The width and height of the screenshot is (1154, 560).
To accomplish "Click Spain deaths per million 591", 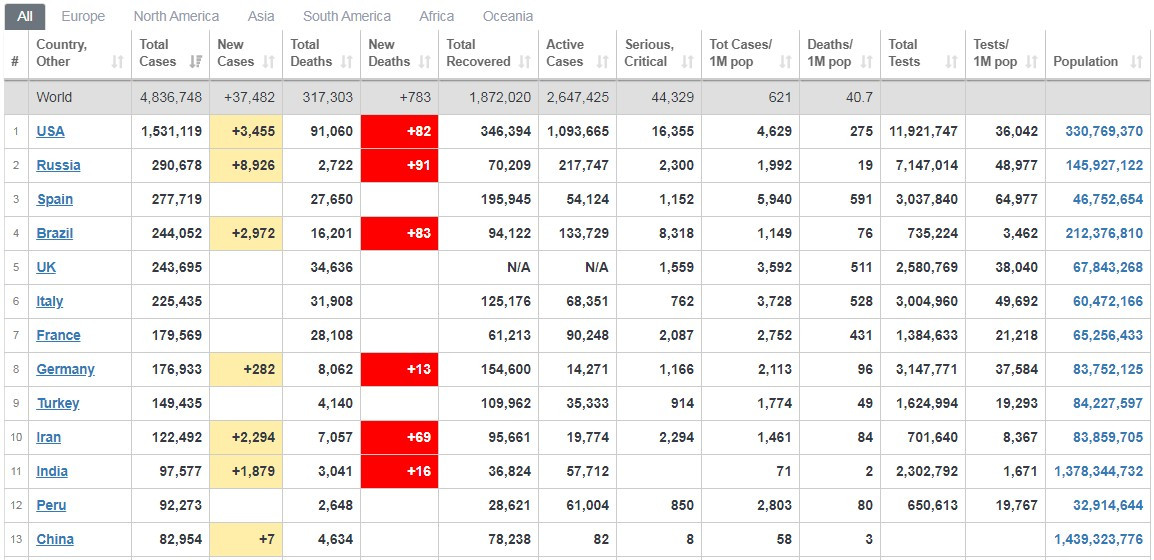I will [861, 199].
